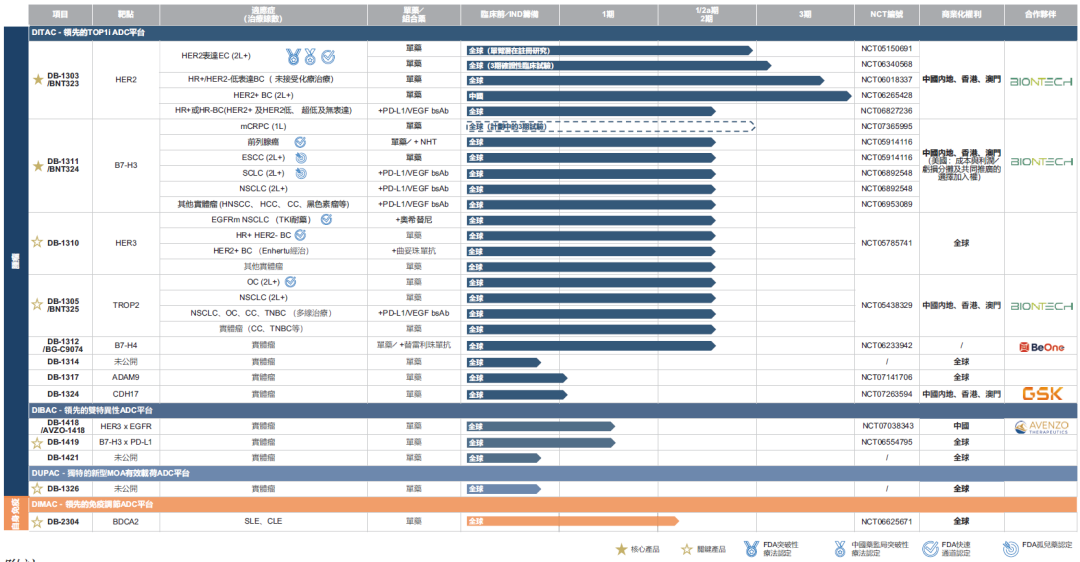Click the check badge beside HR+ HER2- BC
Screen dimensions: 1080x562
(x=300, y=235)
